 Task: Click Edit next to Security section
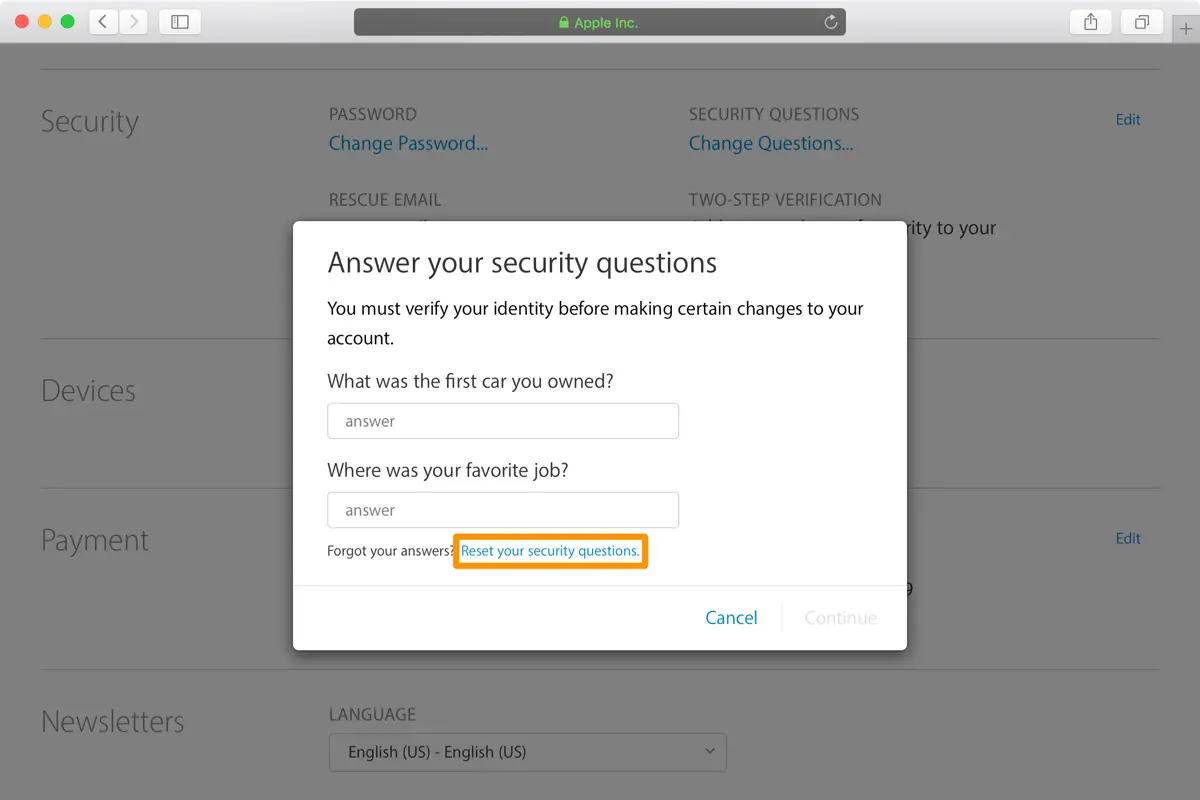click(x=1128, y=120)
